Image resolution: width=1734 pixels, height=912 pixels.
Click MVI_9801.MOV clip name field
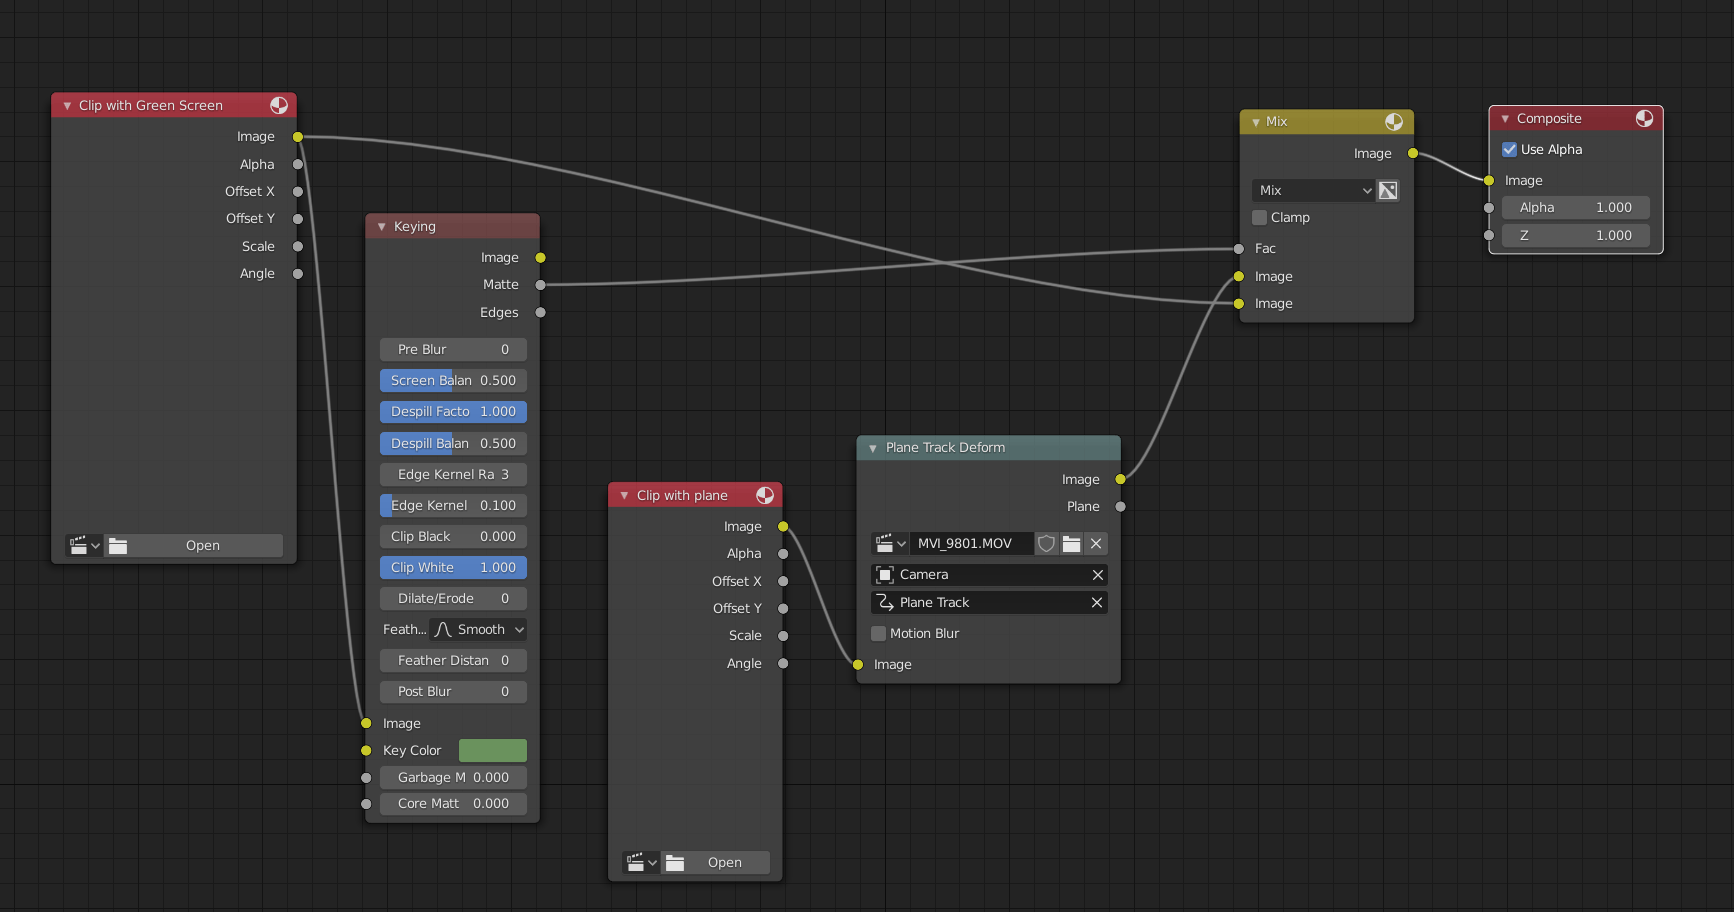tap(971, 544)
